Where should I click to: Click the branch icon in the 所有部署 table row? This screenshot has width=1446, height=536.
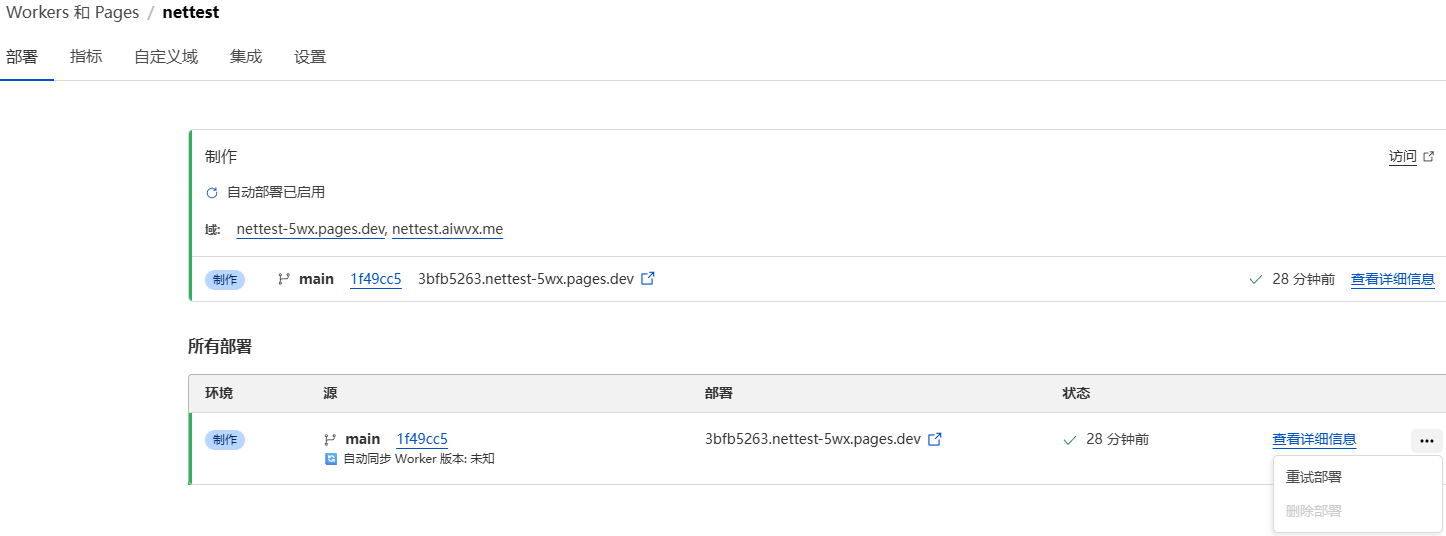[330, 439]
